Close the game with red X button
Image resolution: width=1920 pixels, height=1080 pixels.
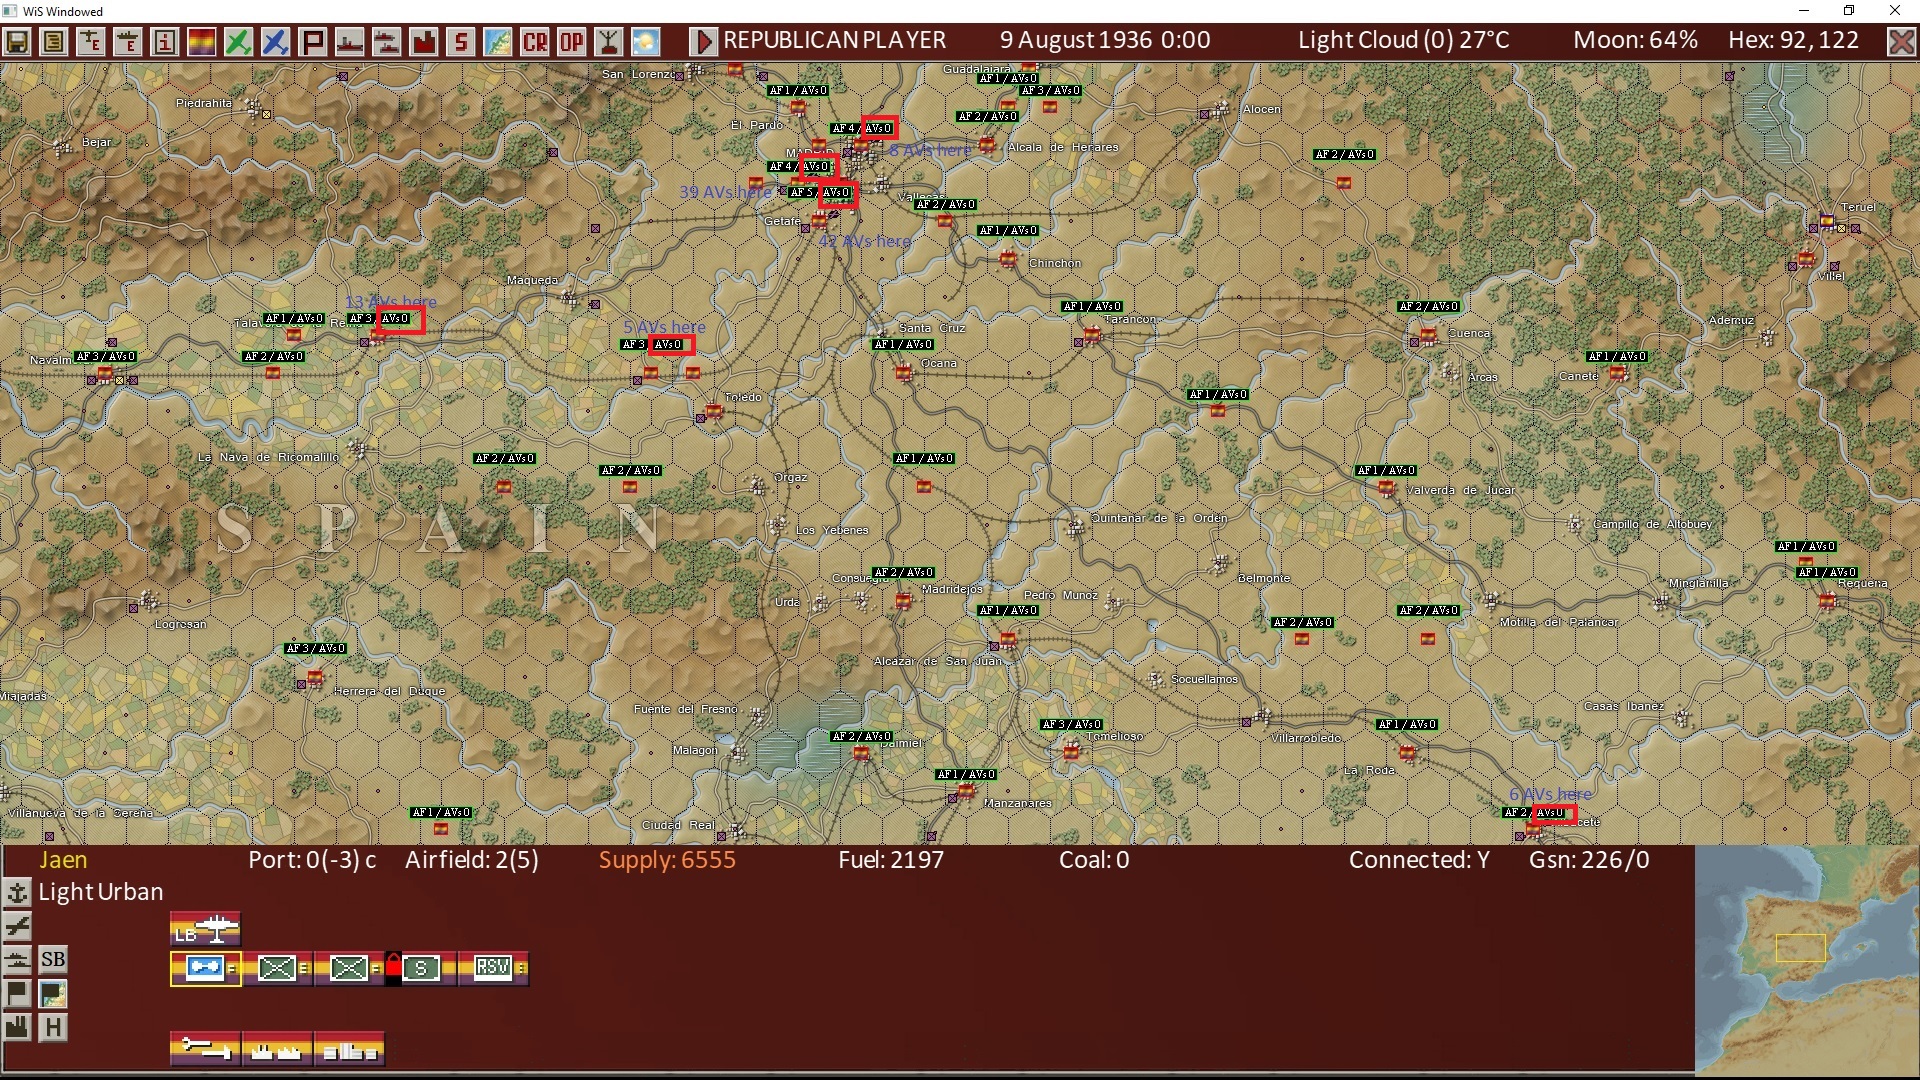tap(1901, 42)
